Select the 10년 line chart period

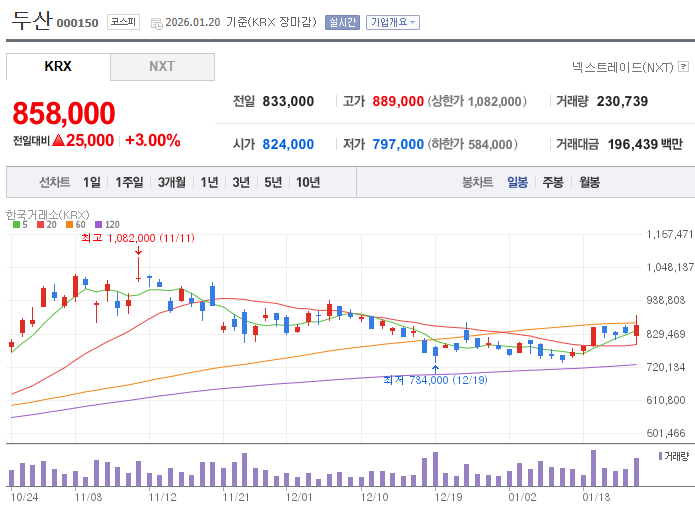(308, 182)
